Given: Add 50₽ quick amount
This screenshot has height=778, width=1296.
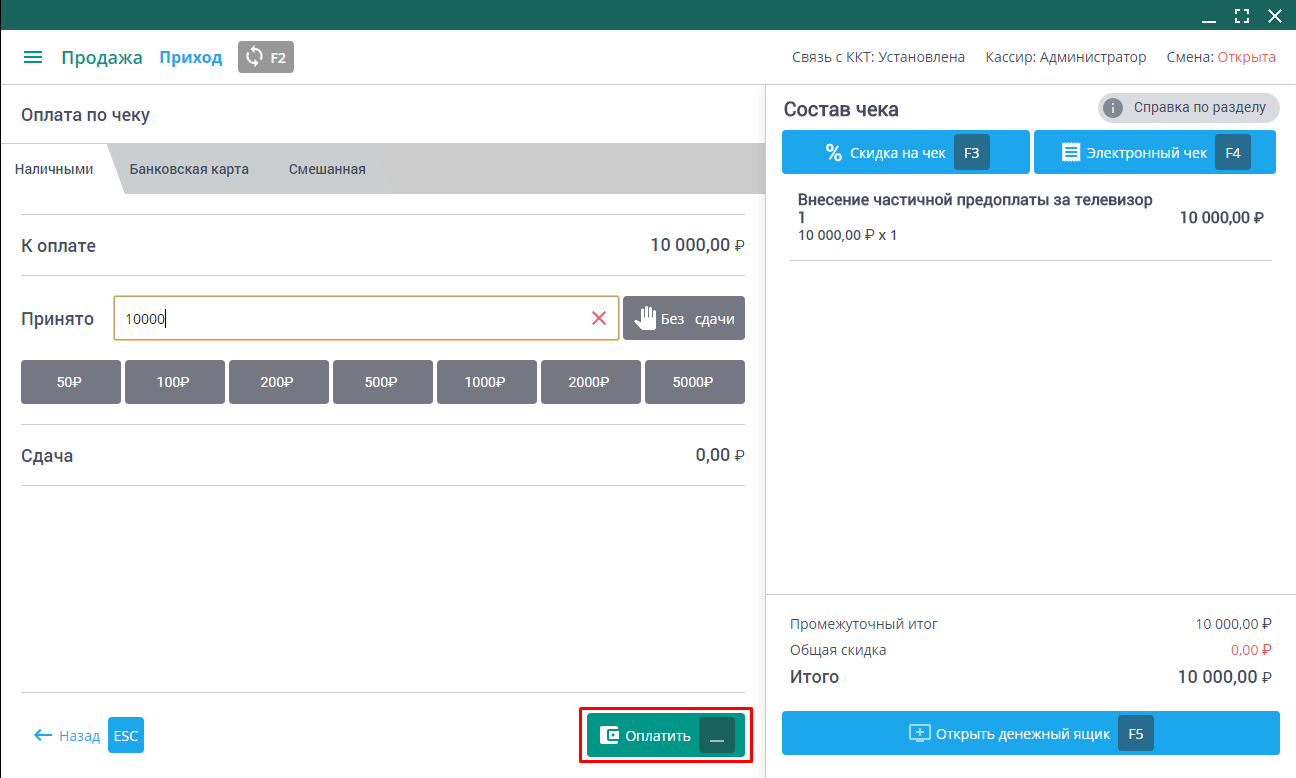Looking at the screenshot, I should (x=71, y=382).
